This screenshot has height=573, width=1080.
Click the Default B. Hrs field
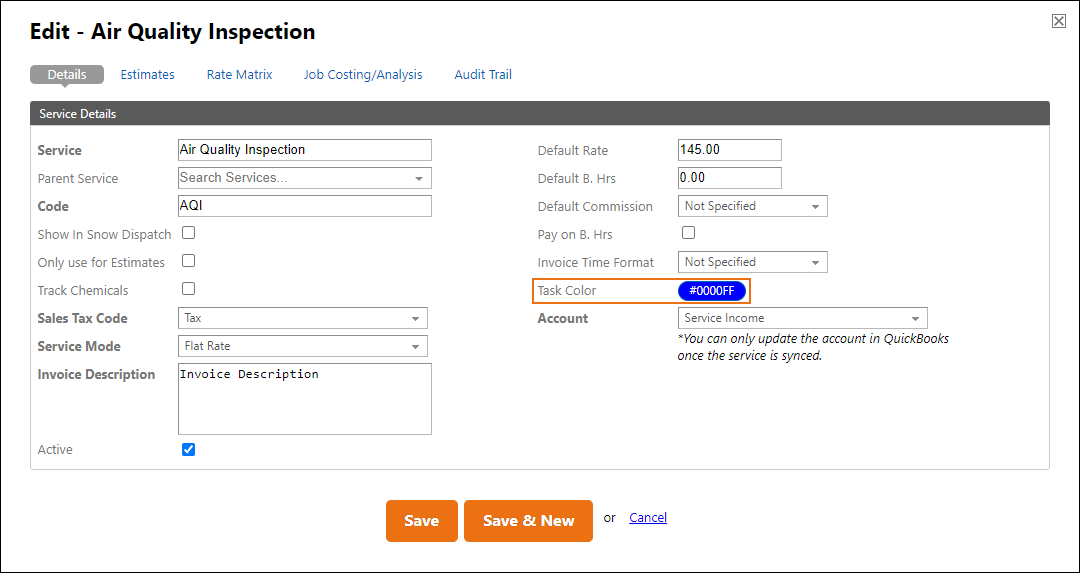coord(729,178)
